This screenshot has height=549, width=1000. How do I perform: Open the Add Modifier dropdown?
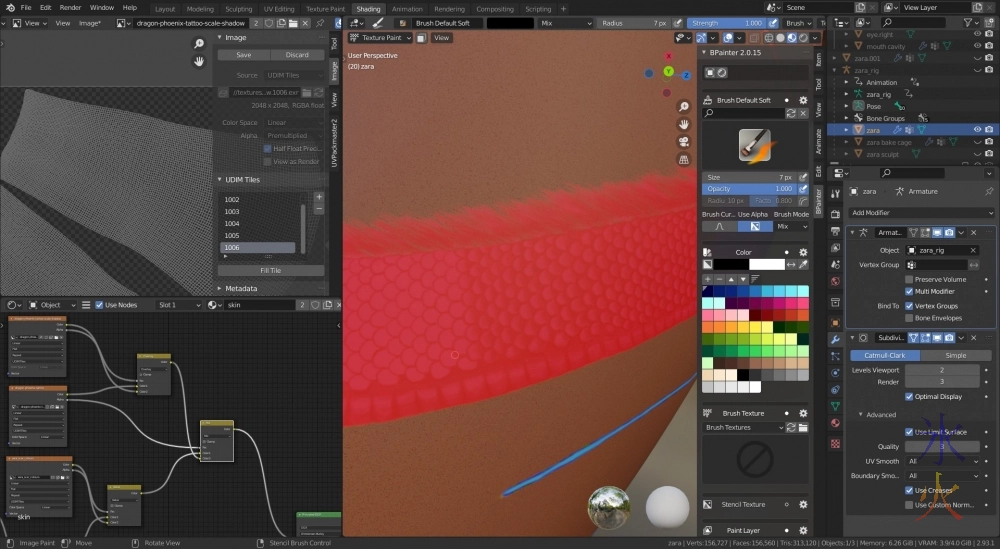click(x=920, y=212)
